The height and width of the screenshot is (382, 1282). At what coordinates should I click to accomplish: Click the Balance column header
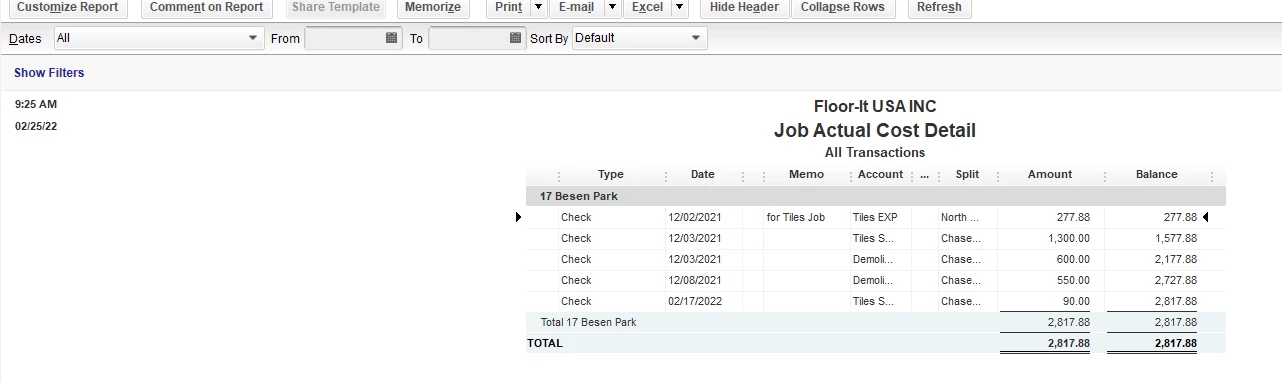pos(1157,174)
